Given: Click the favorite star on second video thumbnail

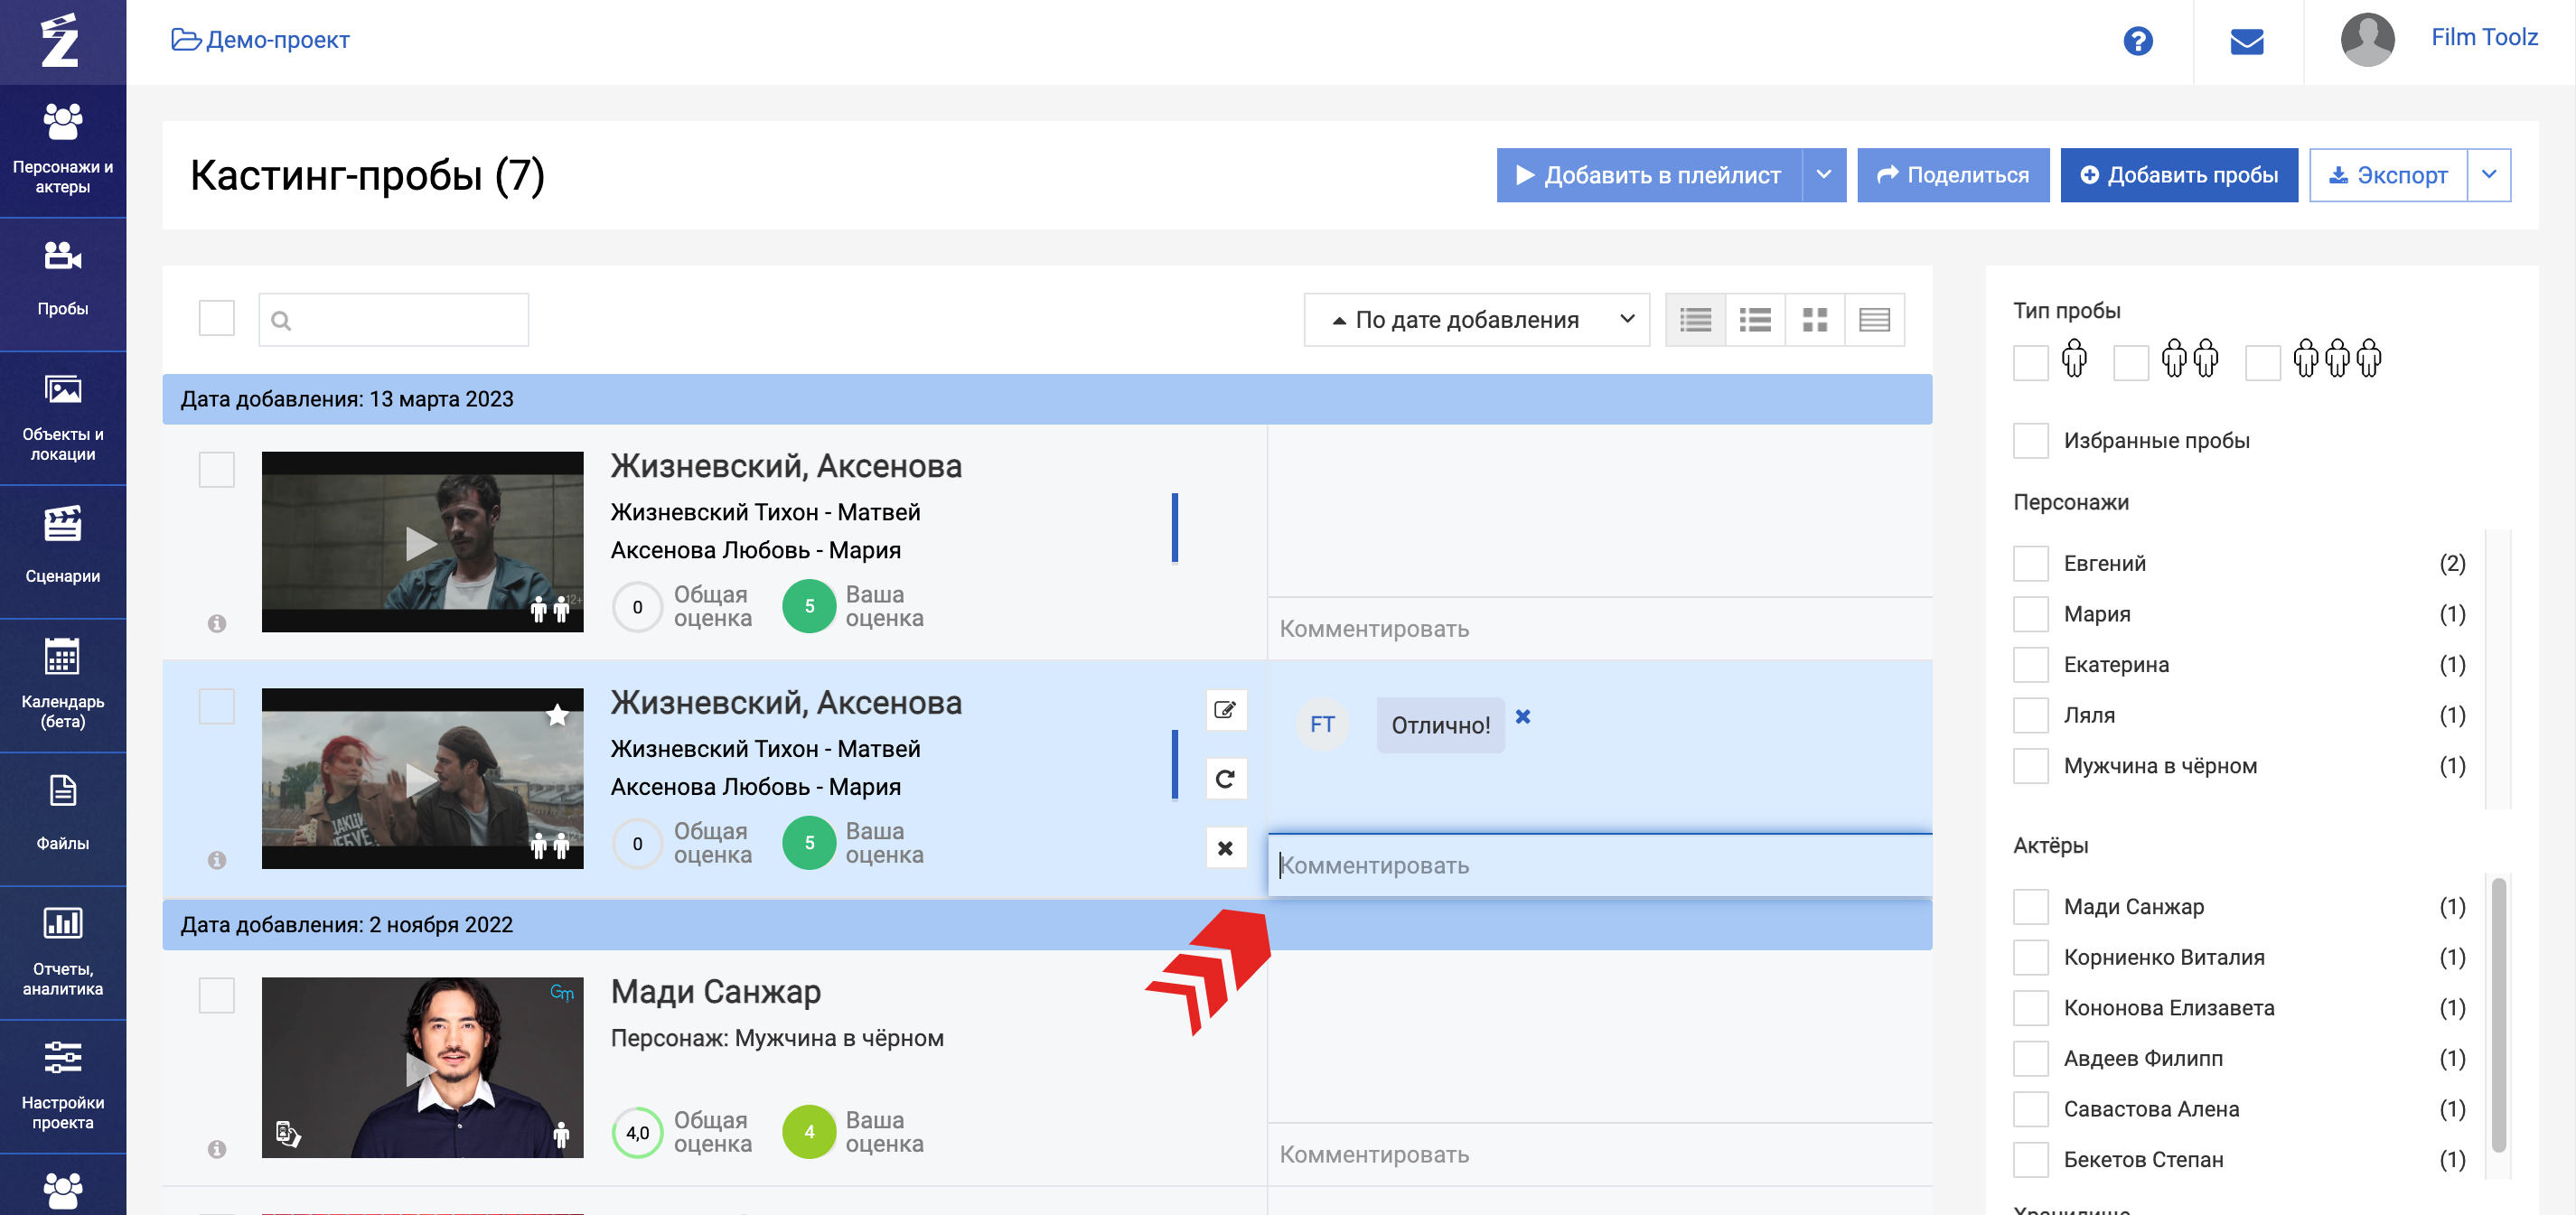Looking at the screenshot, I should coord(558,715).
